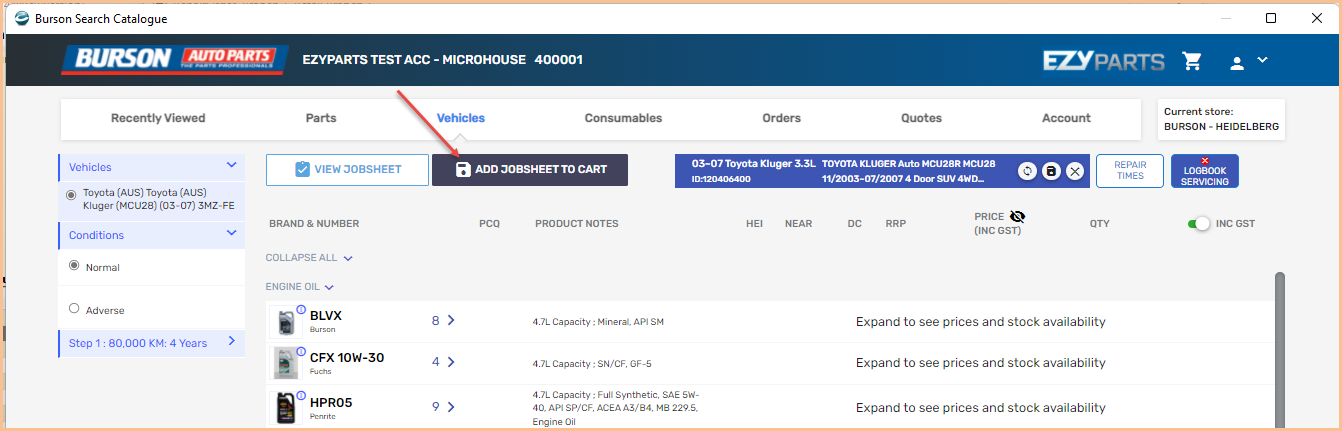The width and height of the screenshot is (1342, 431).
Task: Refresh the selected Toyota Kluger vehicle
Action: tap(1027, 171)
